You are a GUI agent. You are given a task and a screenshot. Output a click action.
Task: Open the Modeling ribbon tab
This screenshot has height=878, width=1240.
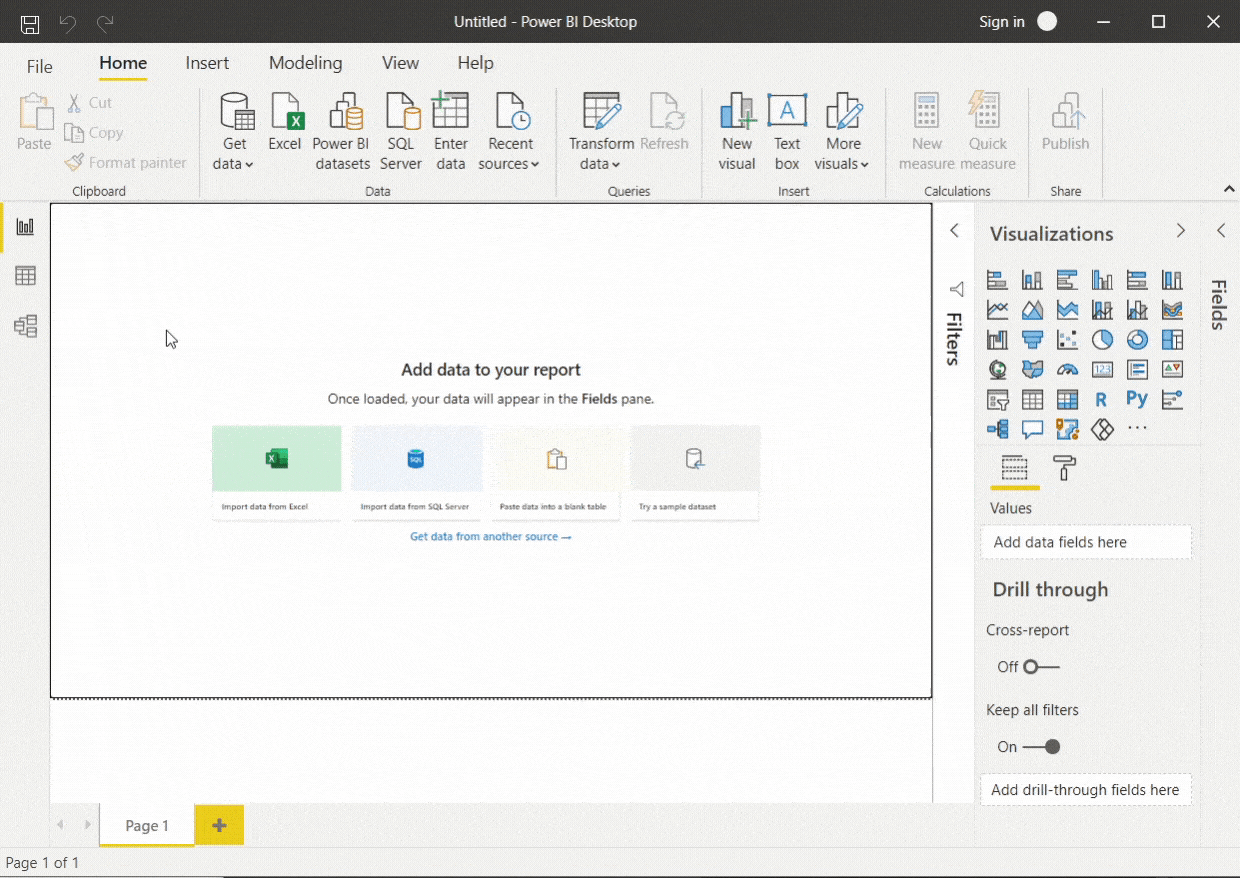pos(306,63)
